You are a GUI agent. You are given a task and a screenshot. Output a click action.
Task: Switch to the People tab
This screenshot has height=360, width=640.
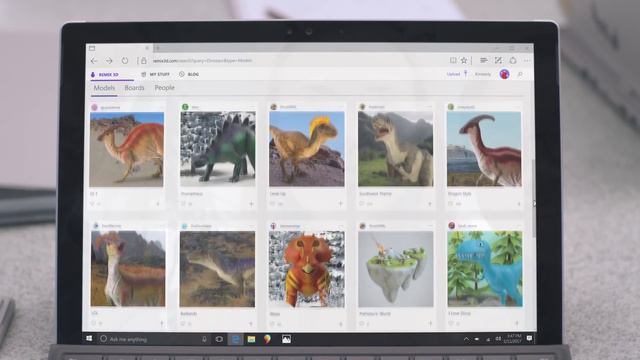click(x=164, y=88)
